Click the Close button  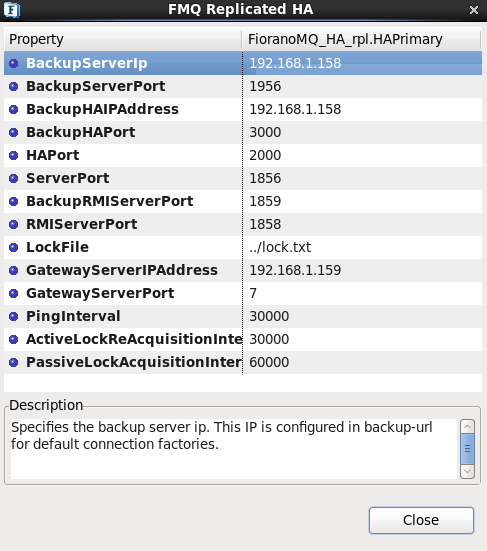(421, 520)
